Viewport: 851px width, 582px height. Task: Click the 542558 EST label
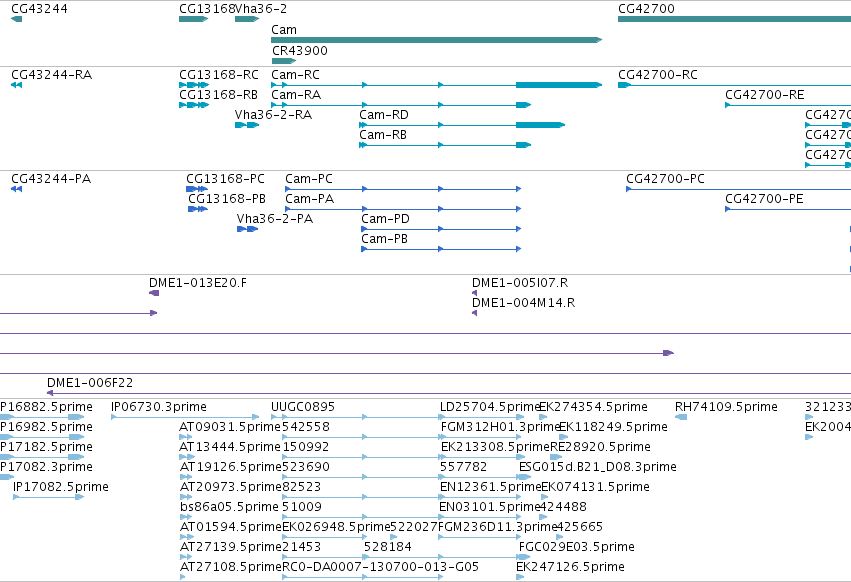coord(306,427)
